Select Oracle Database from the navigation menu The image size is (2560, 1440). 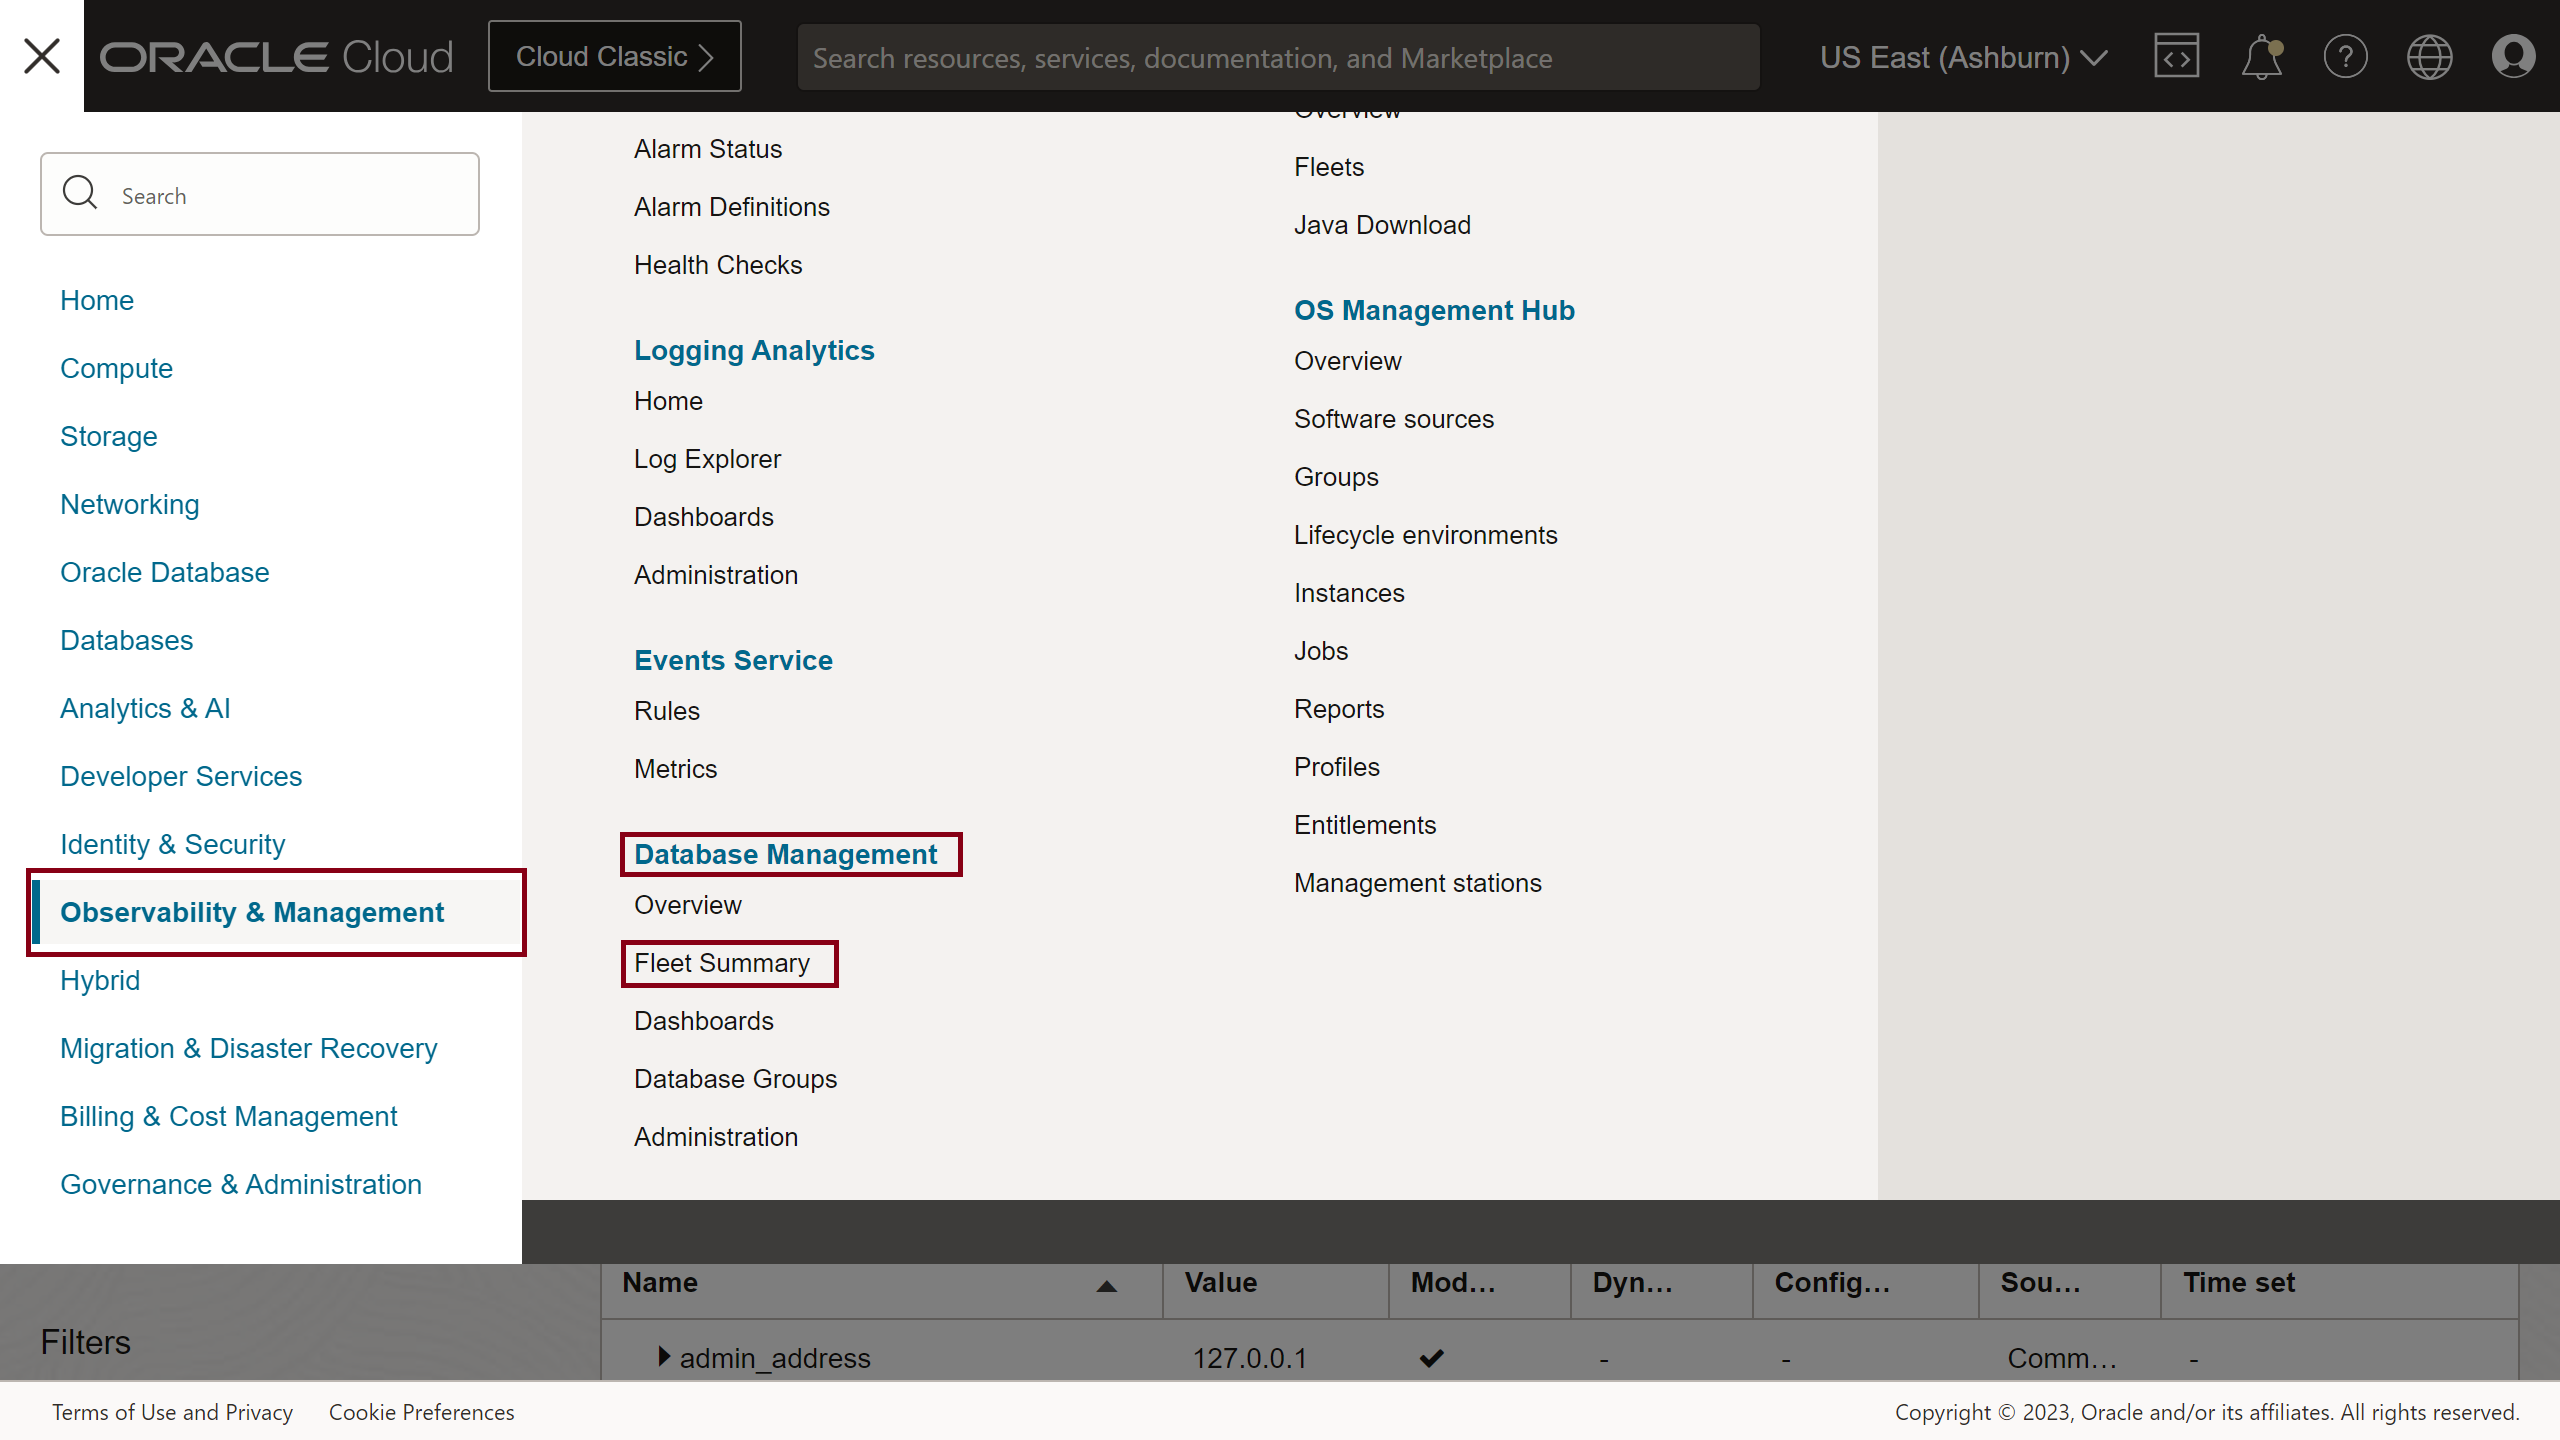click(x=164, y=572)
